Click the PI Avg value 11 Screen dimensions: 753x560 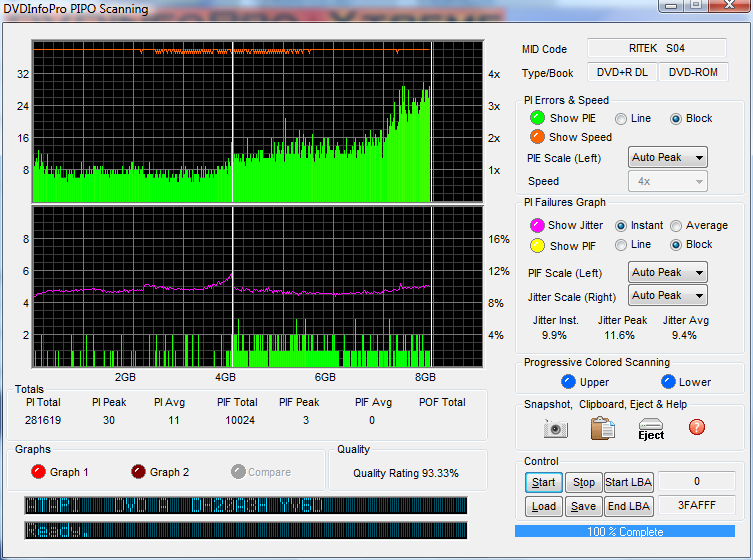click(x=173, y=420)
